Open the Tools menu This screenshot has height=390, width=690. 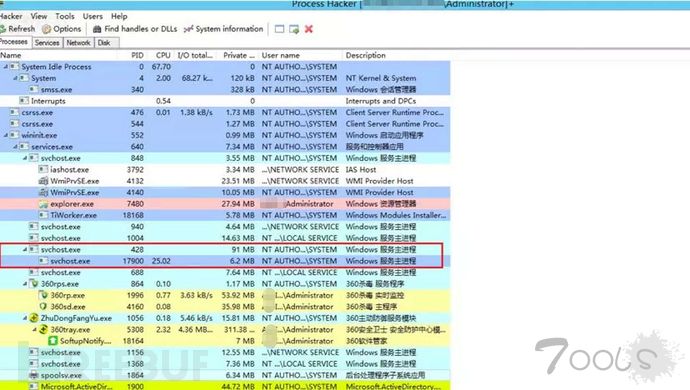[65, 16]
